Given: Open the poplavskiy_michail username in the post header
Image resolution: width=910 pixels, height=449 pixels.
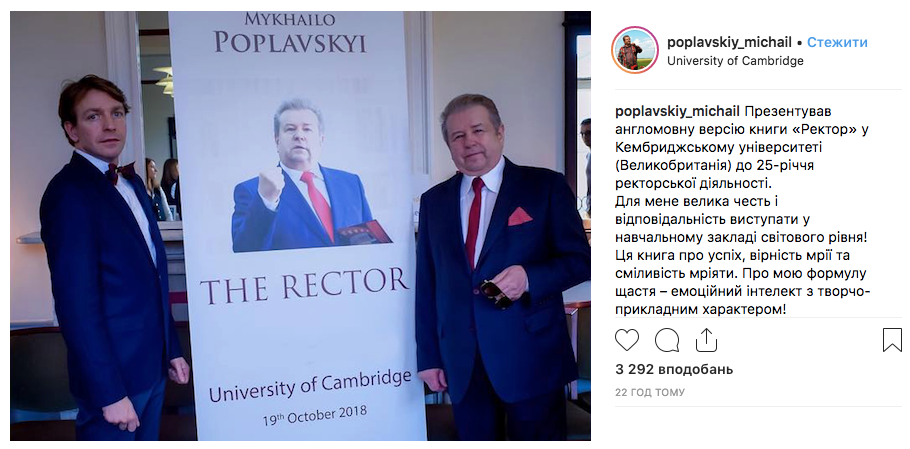Looking at the screenshot, I should coord(729,42).
